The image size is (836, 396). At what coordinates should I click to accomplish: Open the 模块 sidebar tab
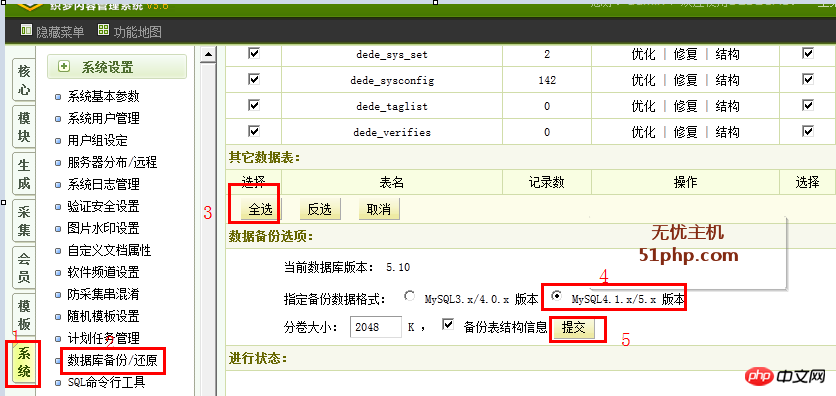[24, 126]
